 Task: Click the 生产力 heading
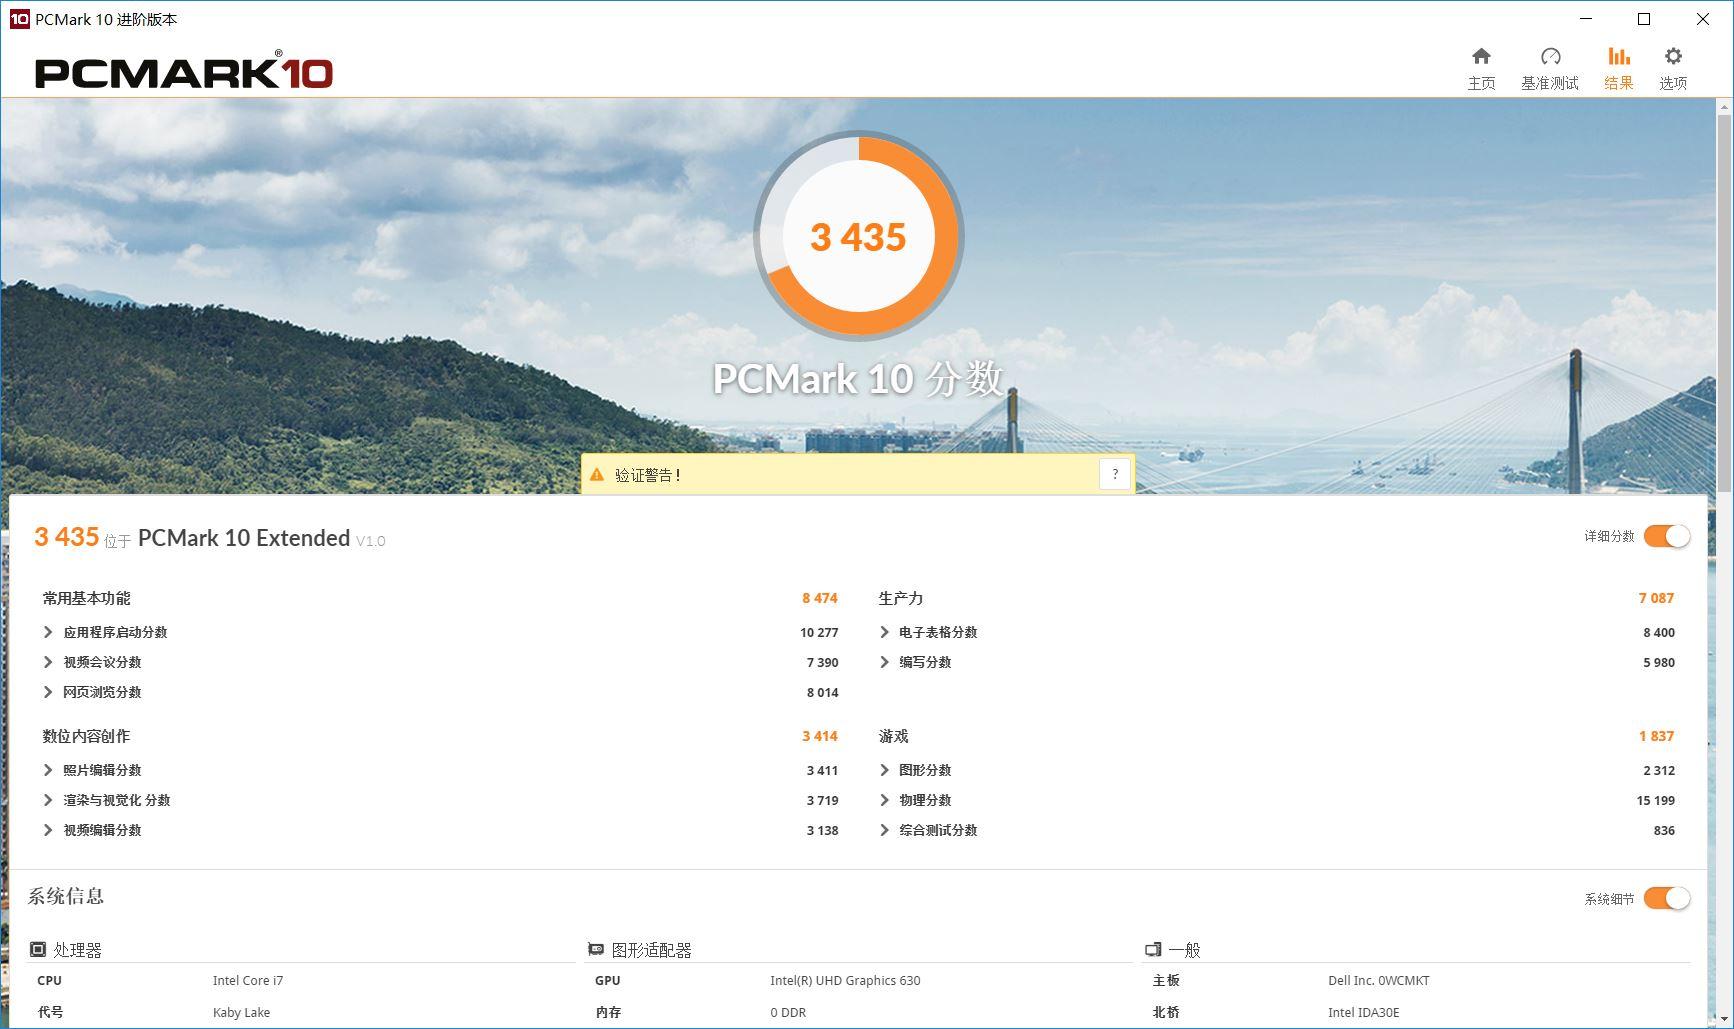[x=900, y=598]
